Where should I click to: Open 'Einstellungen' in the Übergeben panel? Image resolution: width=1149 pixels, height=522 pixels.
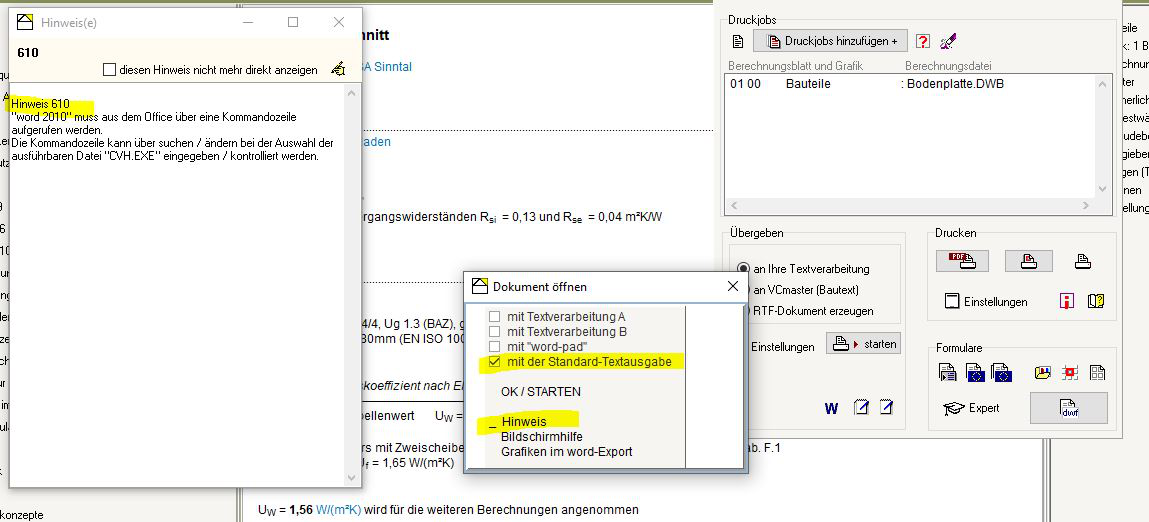(x=783, y=347)
